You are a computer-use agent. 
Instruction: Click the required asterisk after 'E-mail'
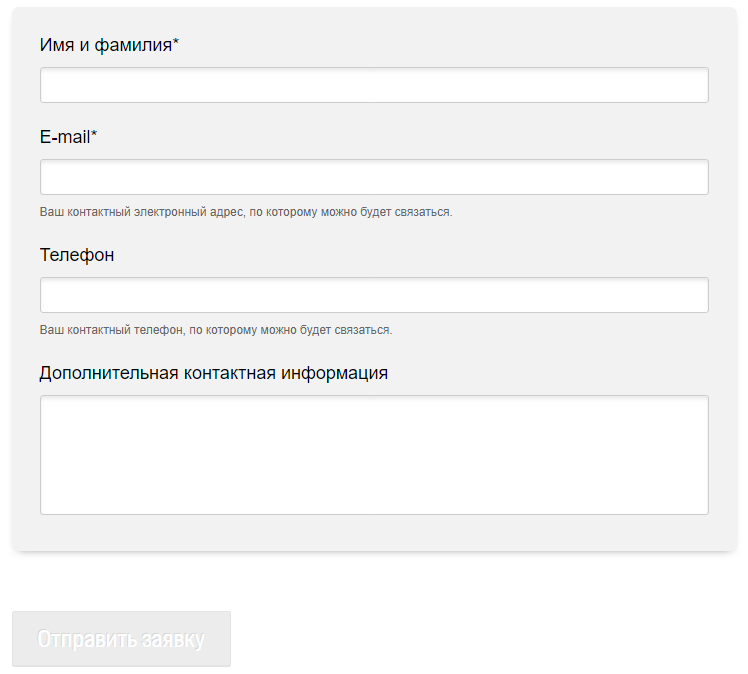click(x=94, y=135)
